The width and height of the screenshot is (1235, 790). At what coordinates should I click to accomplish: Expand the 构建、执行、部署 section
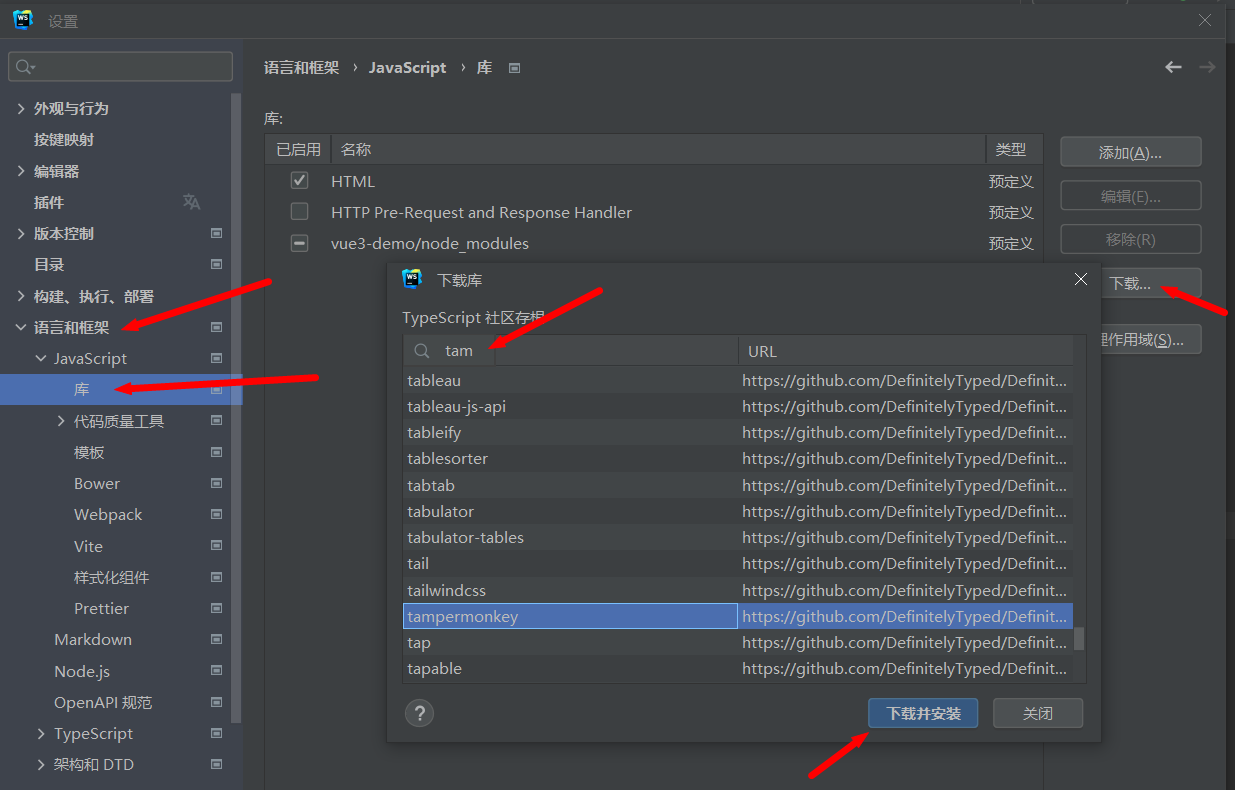pyautogui.click(x=21, y=296)
